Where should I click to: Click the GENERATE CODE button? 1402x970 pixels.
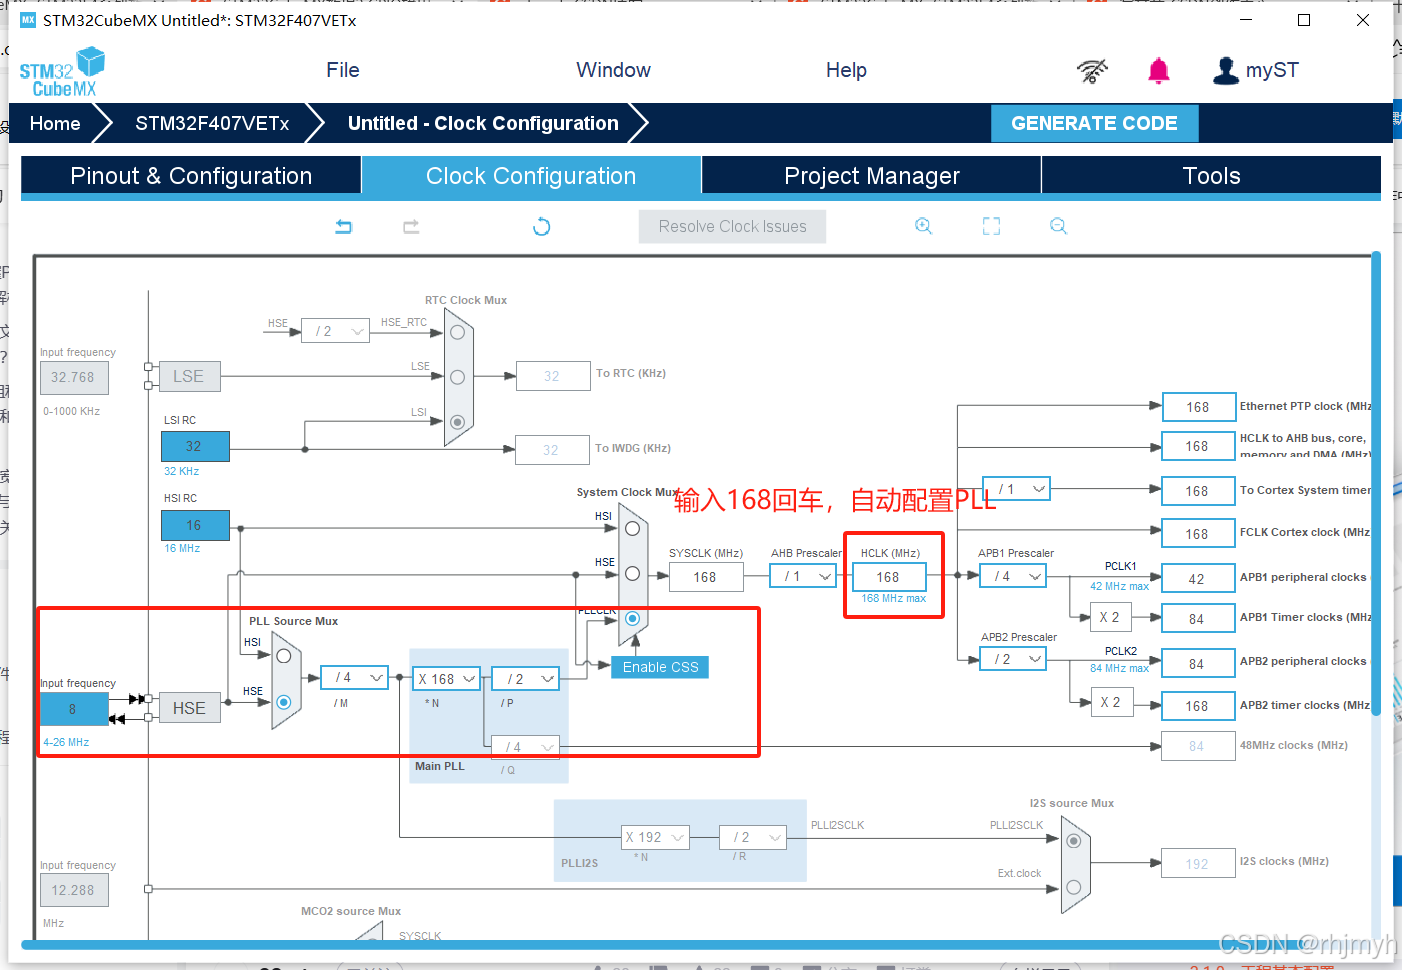[x=1094, y=123]
